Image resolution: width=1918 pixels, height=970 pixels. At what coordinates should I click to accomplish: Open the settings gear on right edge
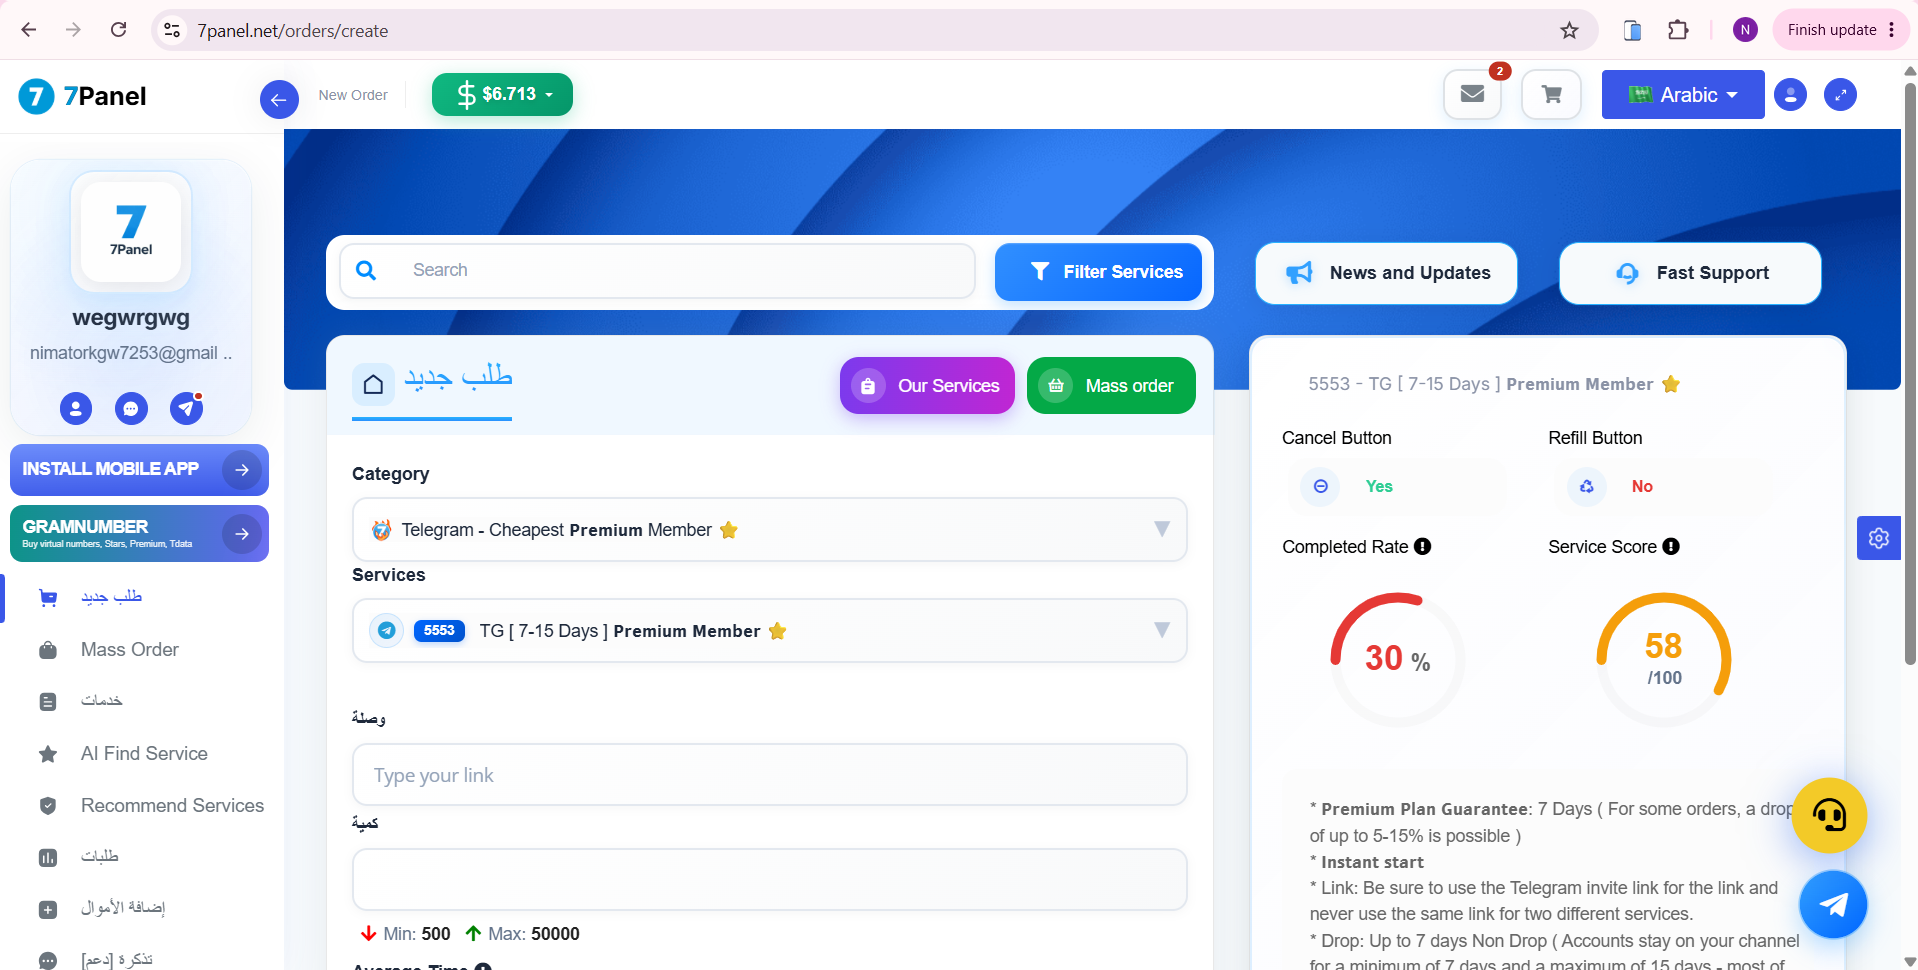tap(1878, 538)
